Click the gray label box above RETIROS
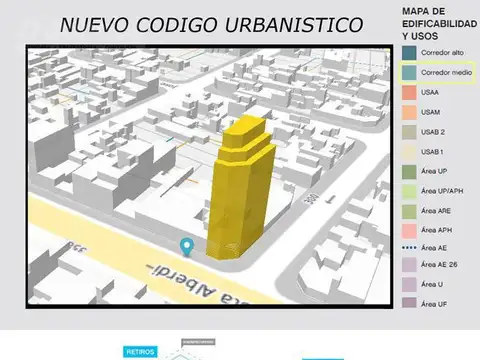The width and height of the screenshot is (480, 360). coord(198,342)
